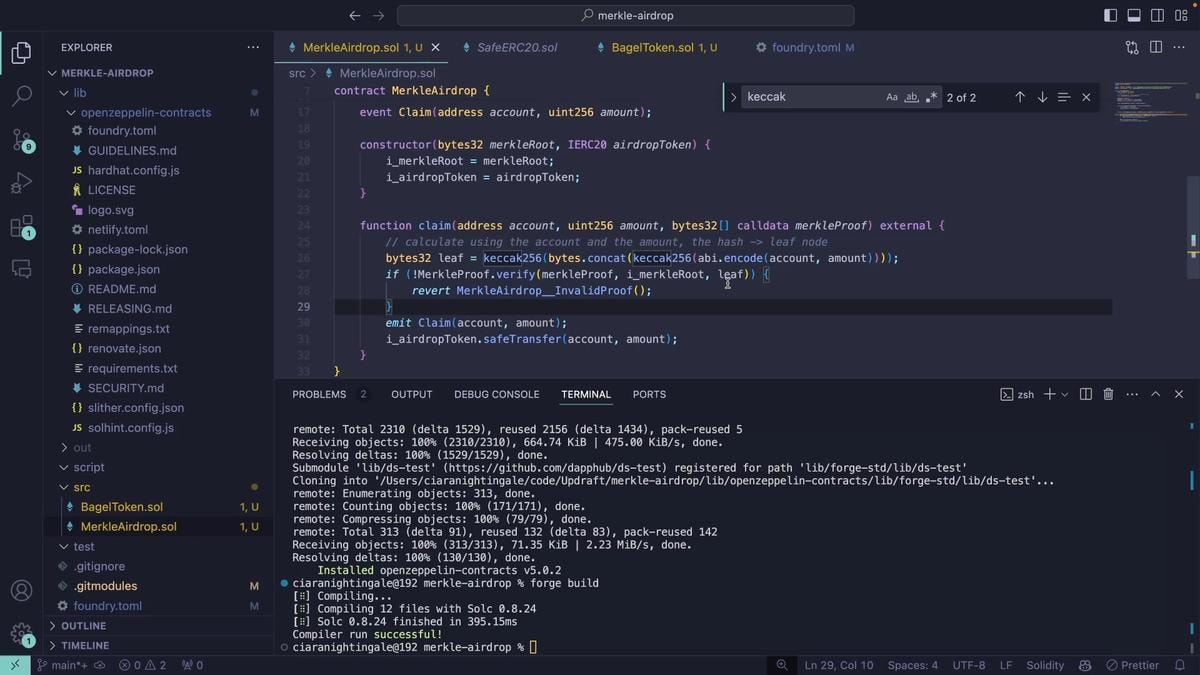Collapse the lib folder
Viewport: 1200px width, 675px height.
tap(158, 93)
